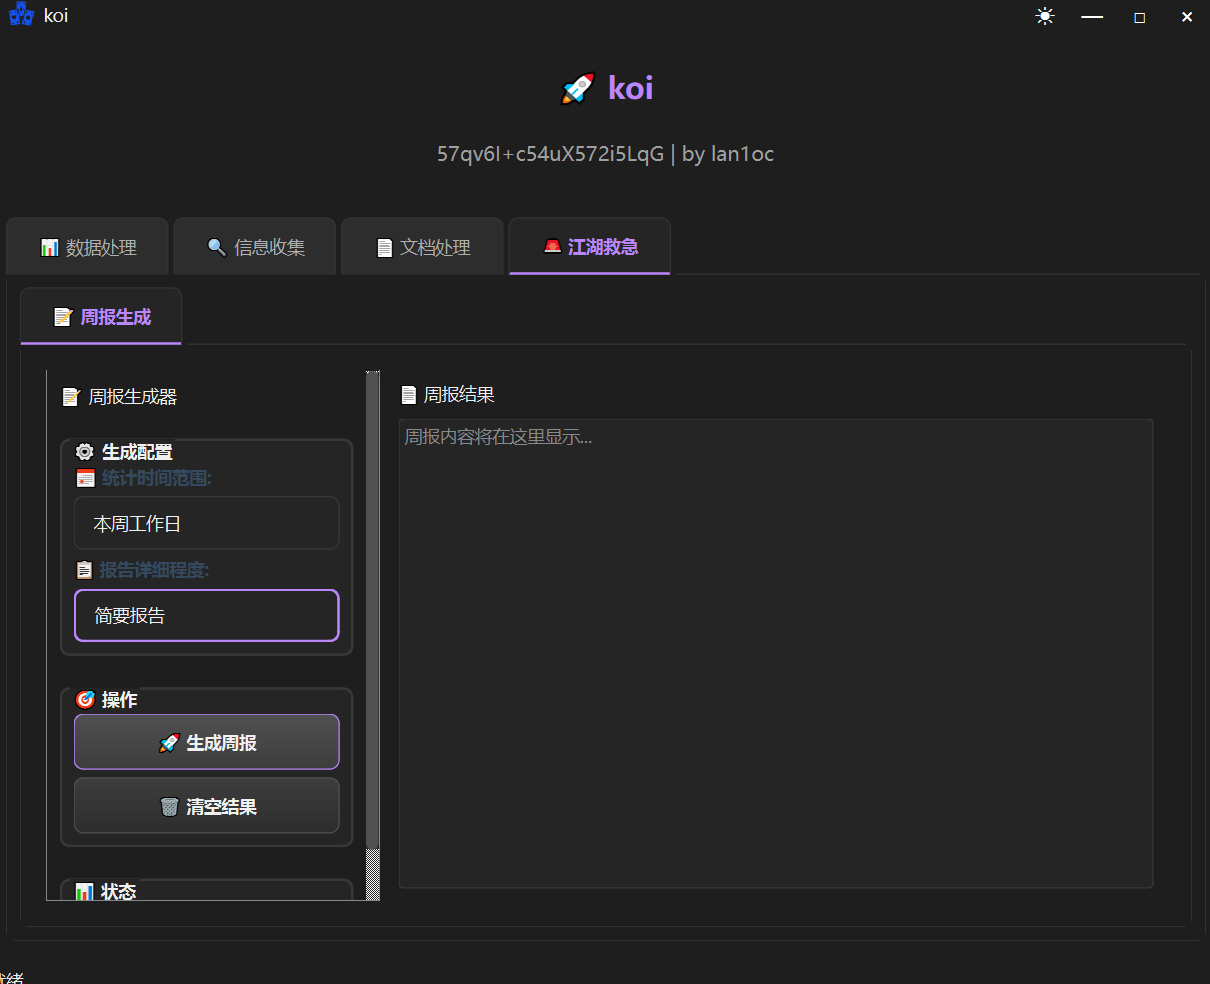Select the 周报生成 sub-tab
Screen dimensions: 1210x984
(102, 317)
